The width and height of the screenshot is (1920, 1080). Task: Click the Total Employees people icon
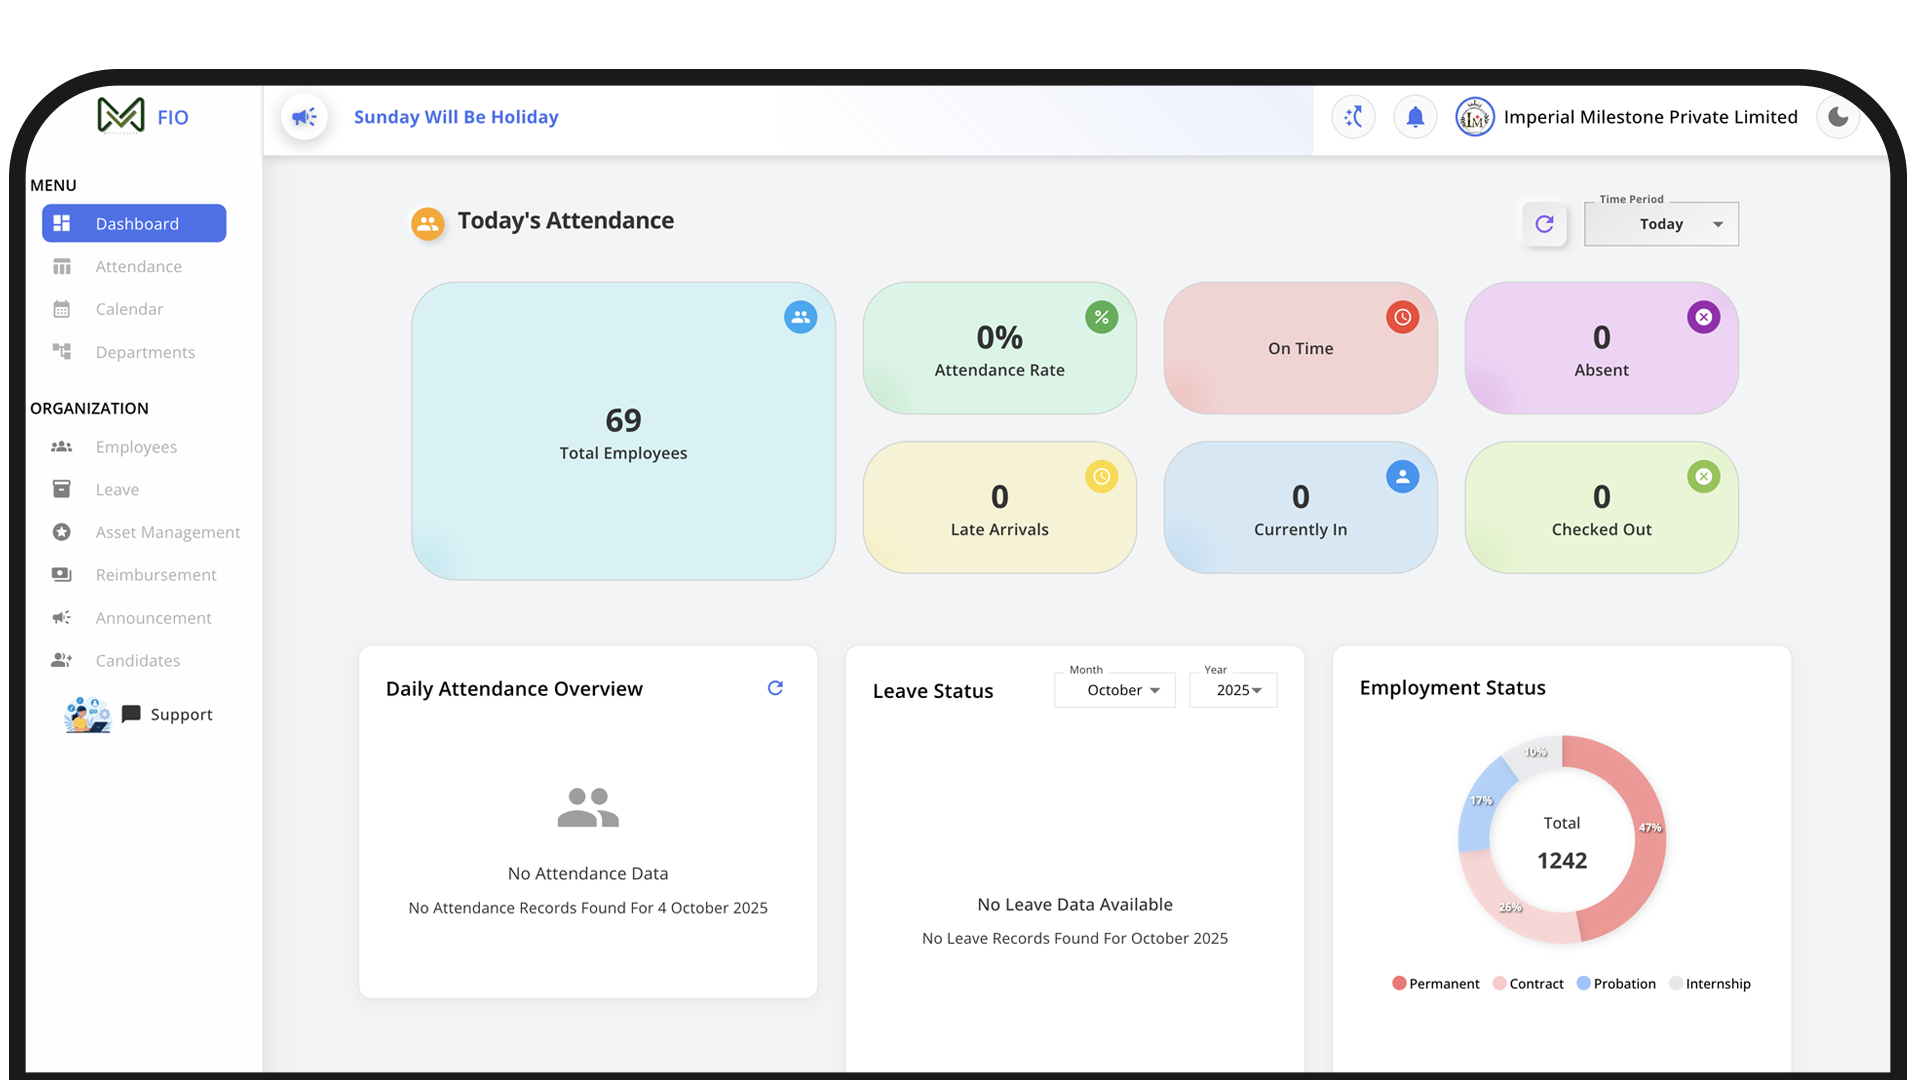coord(800,317)
